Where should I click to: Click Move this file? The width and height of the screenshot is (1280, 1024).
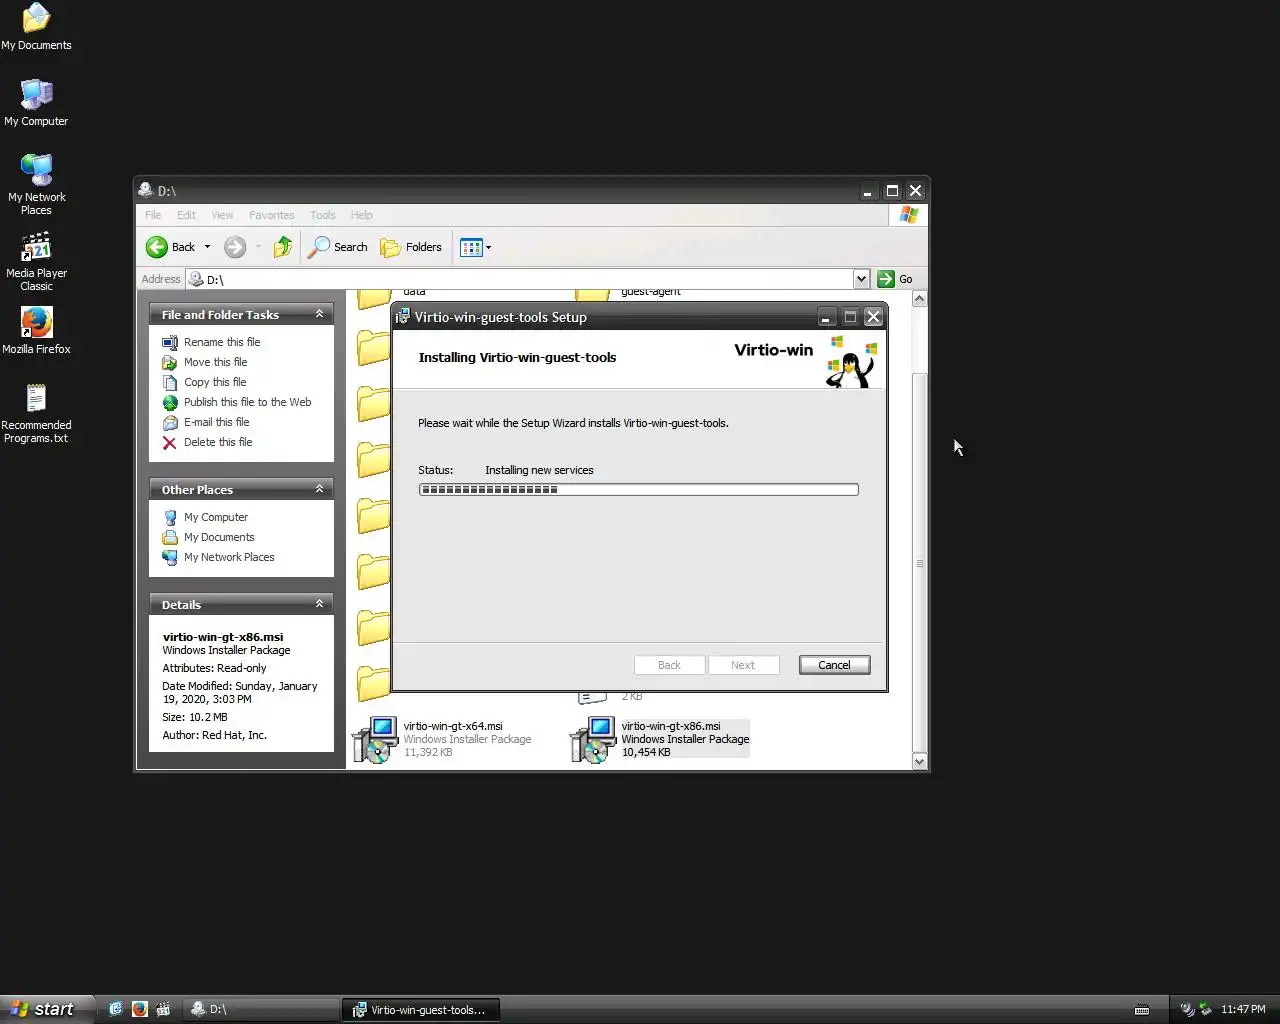[x=215, y=362]
